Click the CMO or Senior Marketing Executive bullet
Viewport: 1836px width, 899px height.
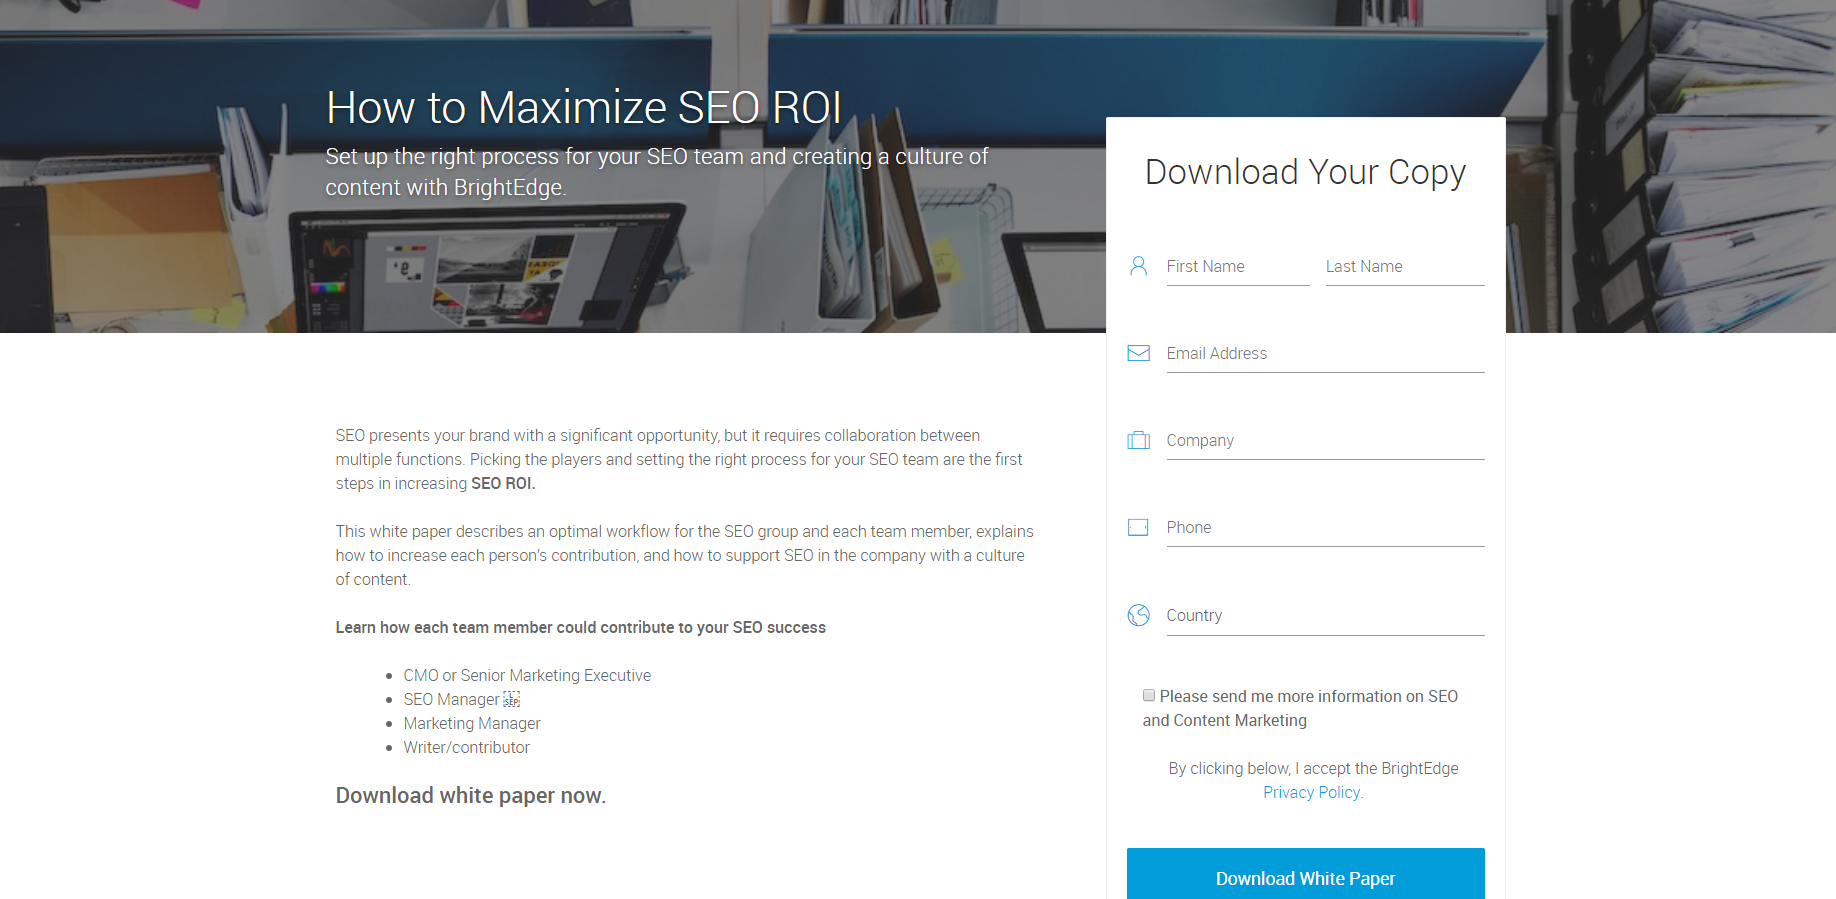click(x=527, y=675)
